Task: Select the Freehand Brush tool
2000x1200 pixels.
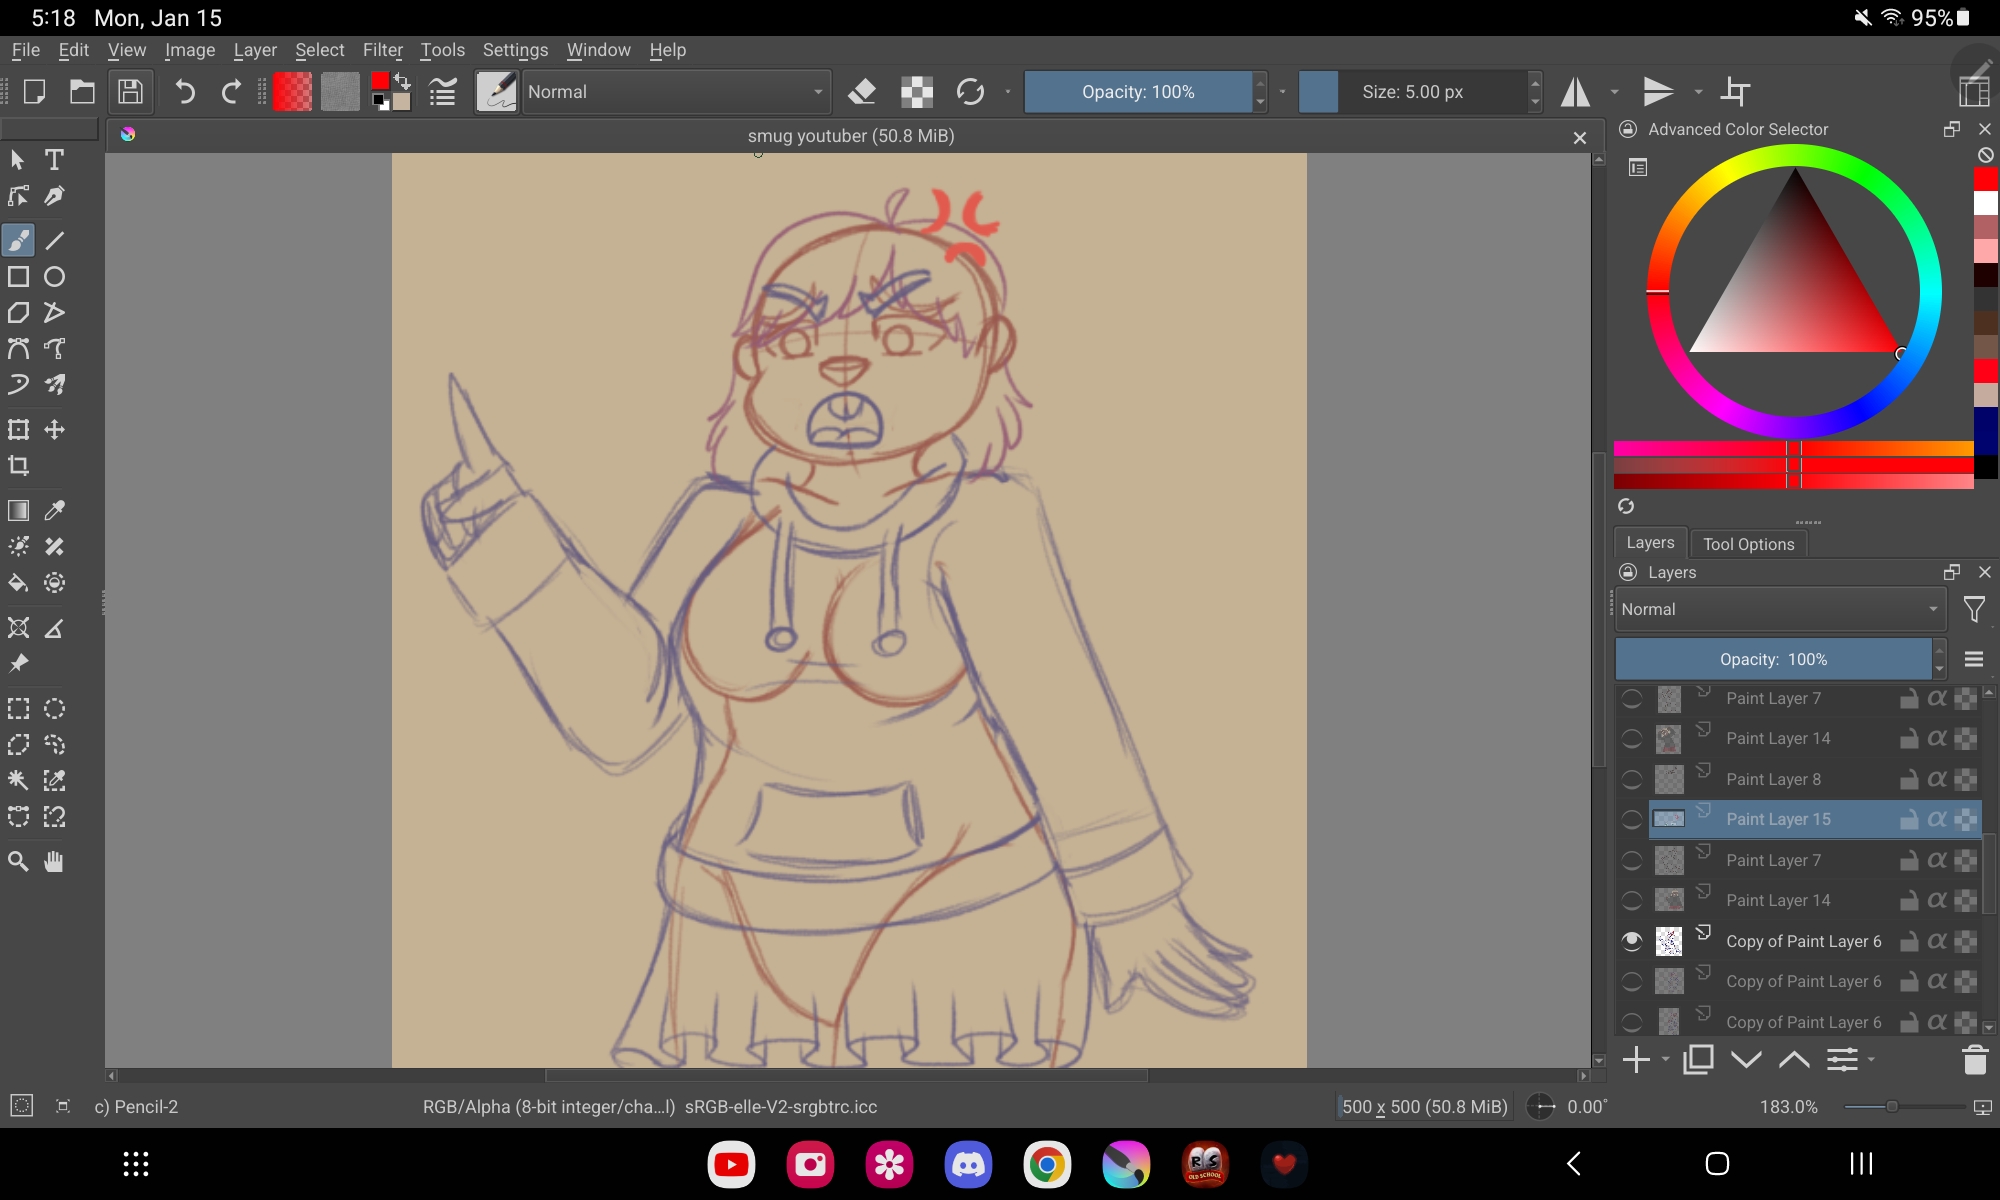Action: pyautogui.click(x=19, y=241)
